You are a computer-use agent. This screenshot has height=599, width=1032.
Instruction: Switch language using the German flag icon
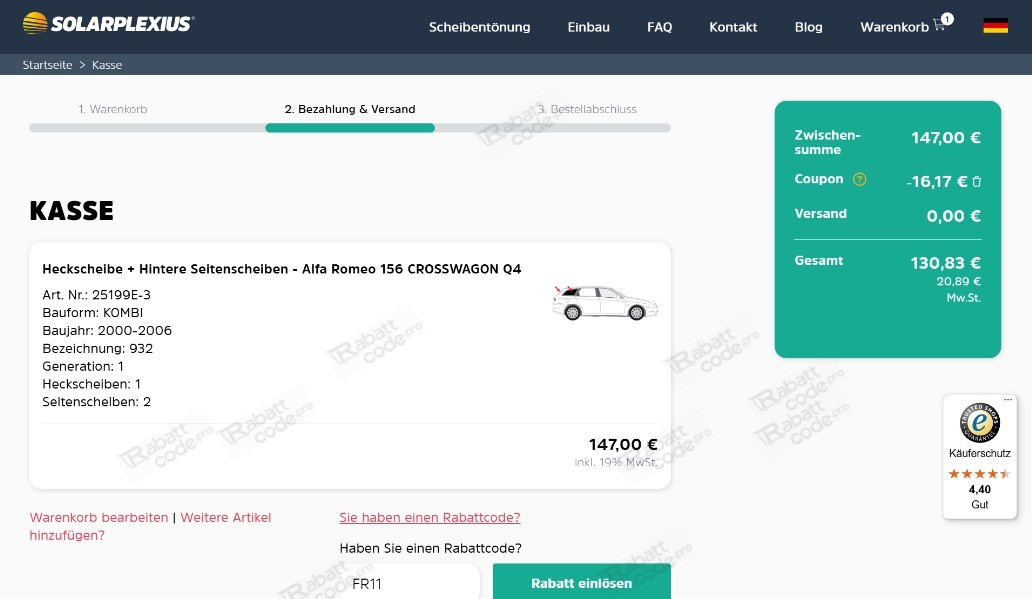click(996, 25)
